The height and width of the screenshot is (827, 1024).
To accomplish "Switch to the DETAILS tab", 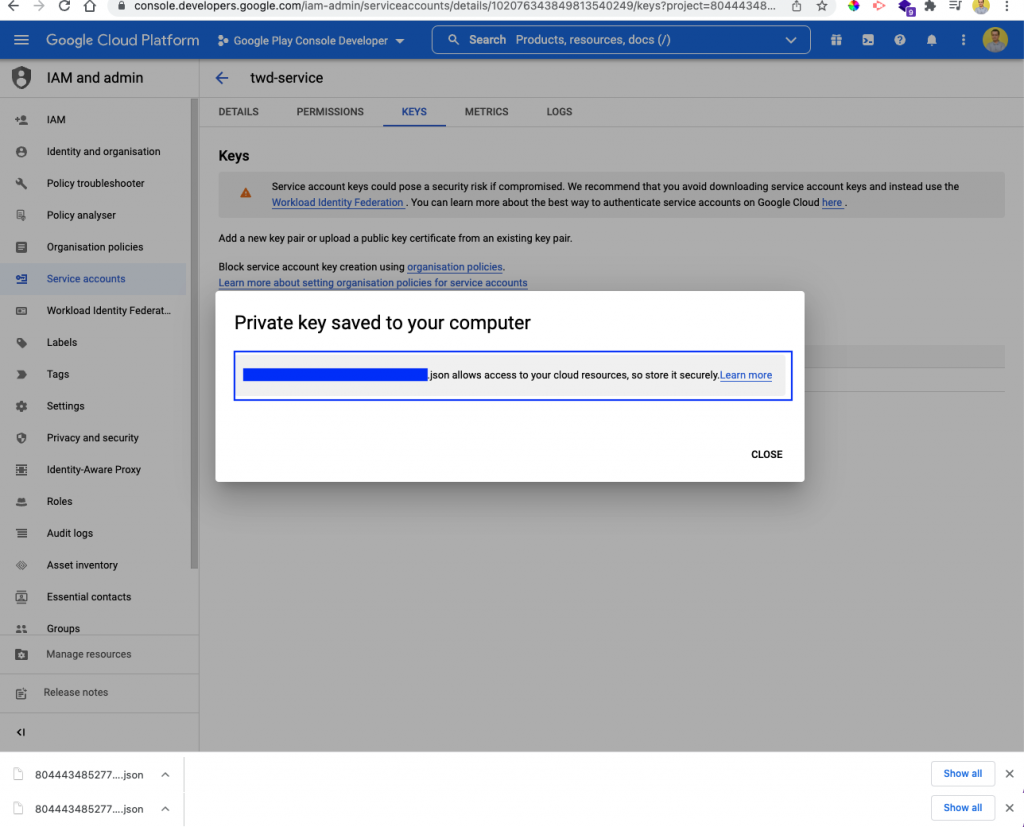I will [238, 112].
